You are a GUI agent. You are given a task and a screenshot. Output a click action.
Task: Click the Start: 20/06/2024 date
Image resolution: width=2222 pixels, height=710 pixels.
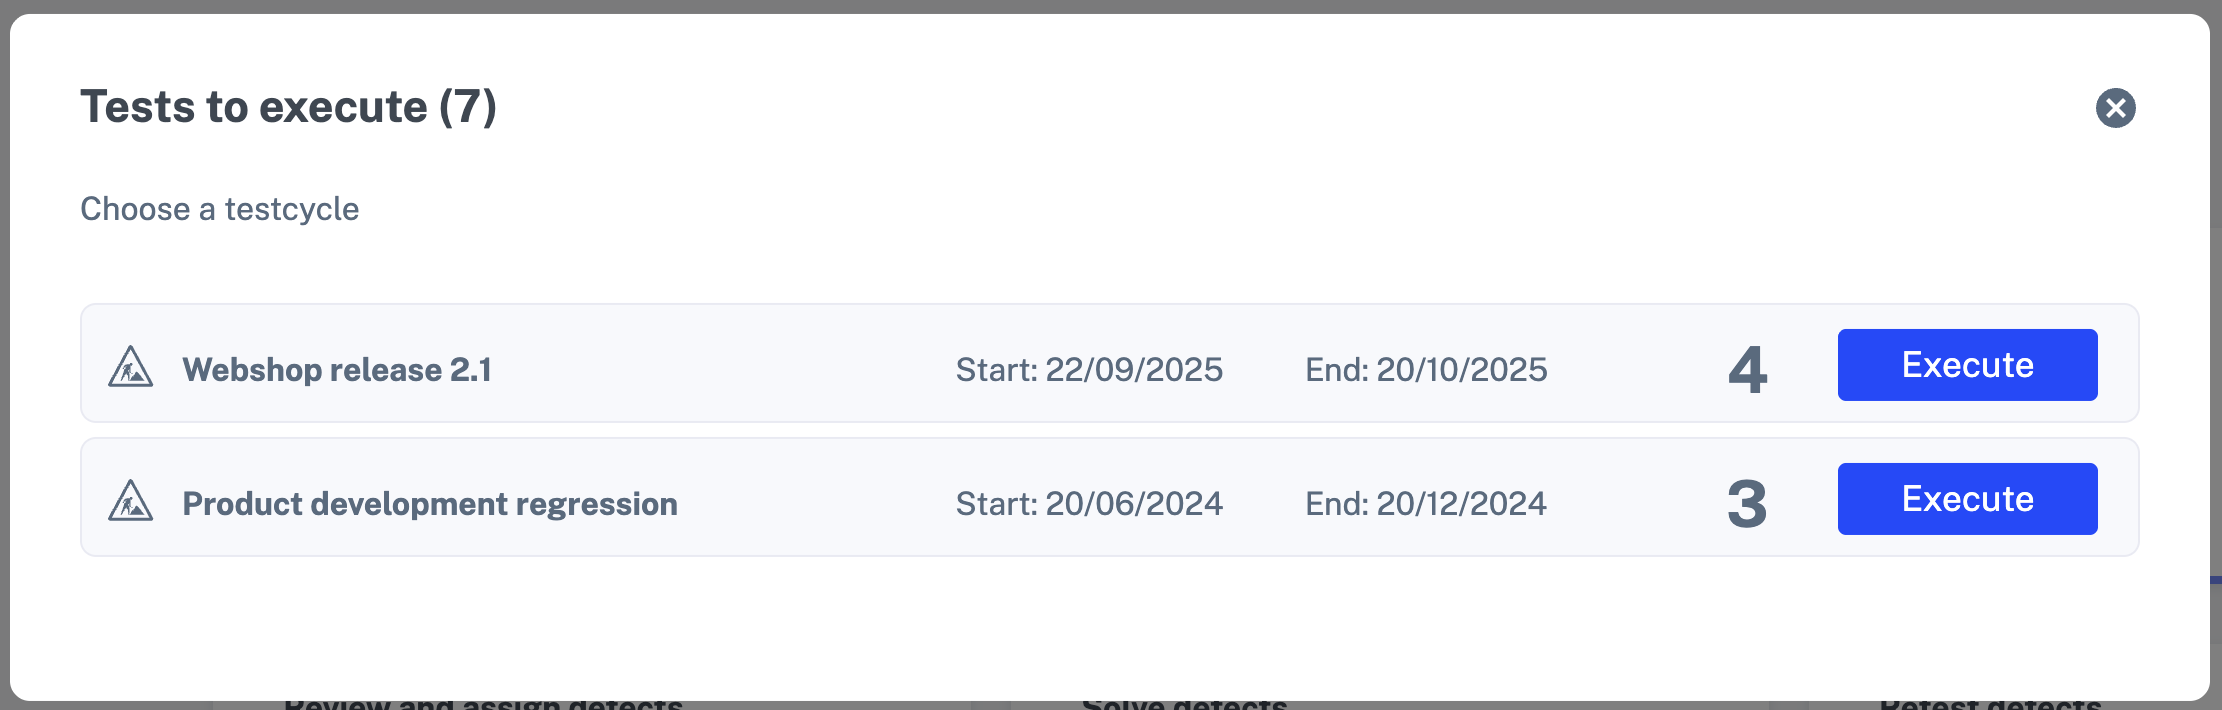pyautogui.click(x=1089, y=504)
